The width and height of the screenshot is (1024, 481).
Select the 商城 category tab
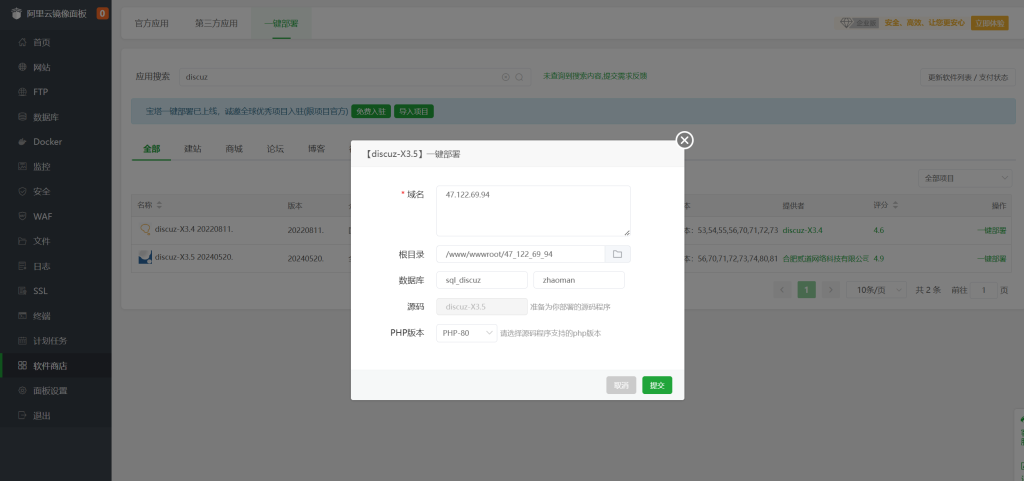click(x=234, y=149)
